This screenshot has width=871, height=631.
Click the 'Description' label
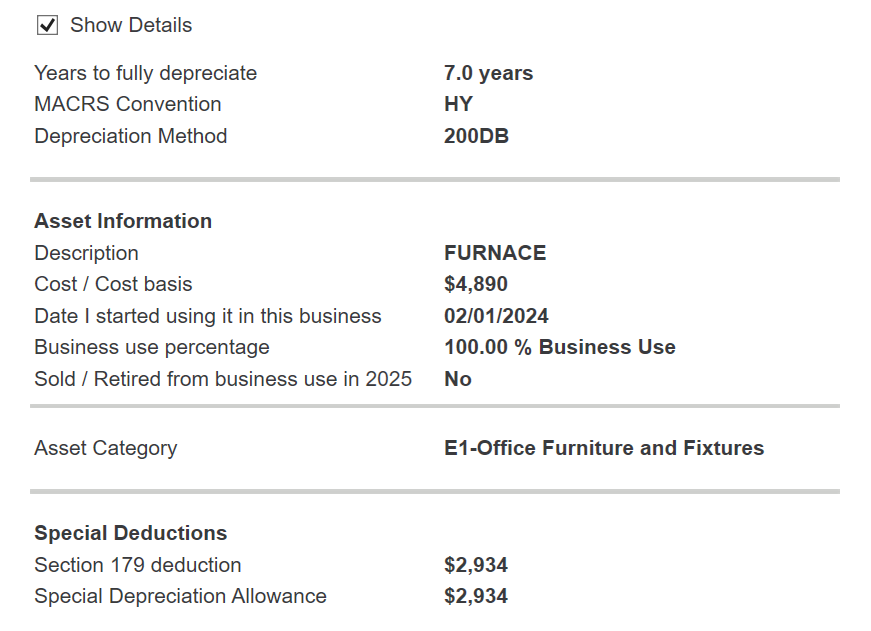pyautogui.click(x=86, y=253)
